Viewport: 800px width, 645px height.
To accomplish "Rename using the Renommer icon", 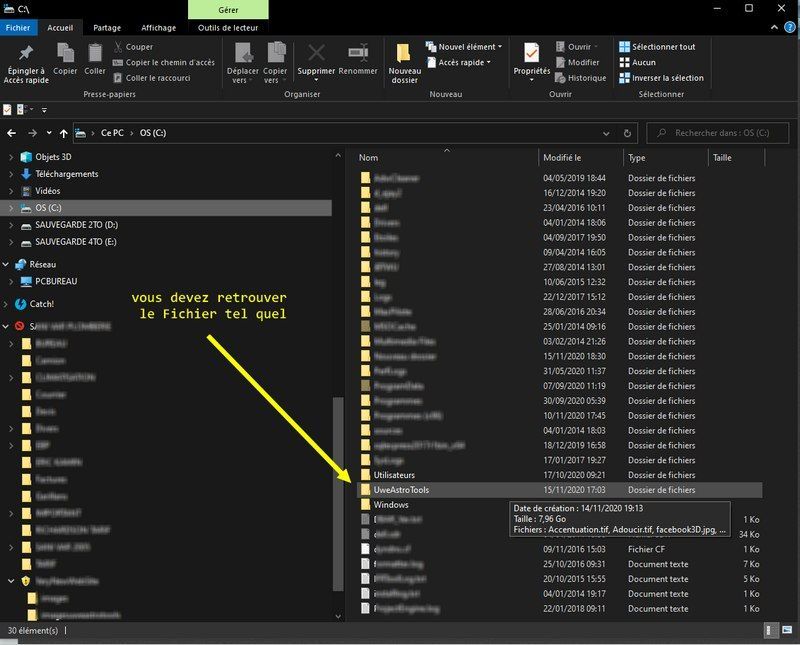I will point(358,60).
